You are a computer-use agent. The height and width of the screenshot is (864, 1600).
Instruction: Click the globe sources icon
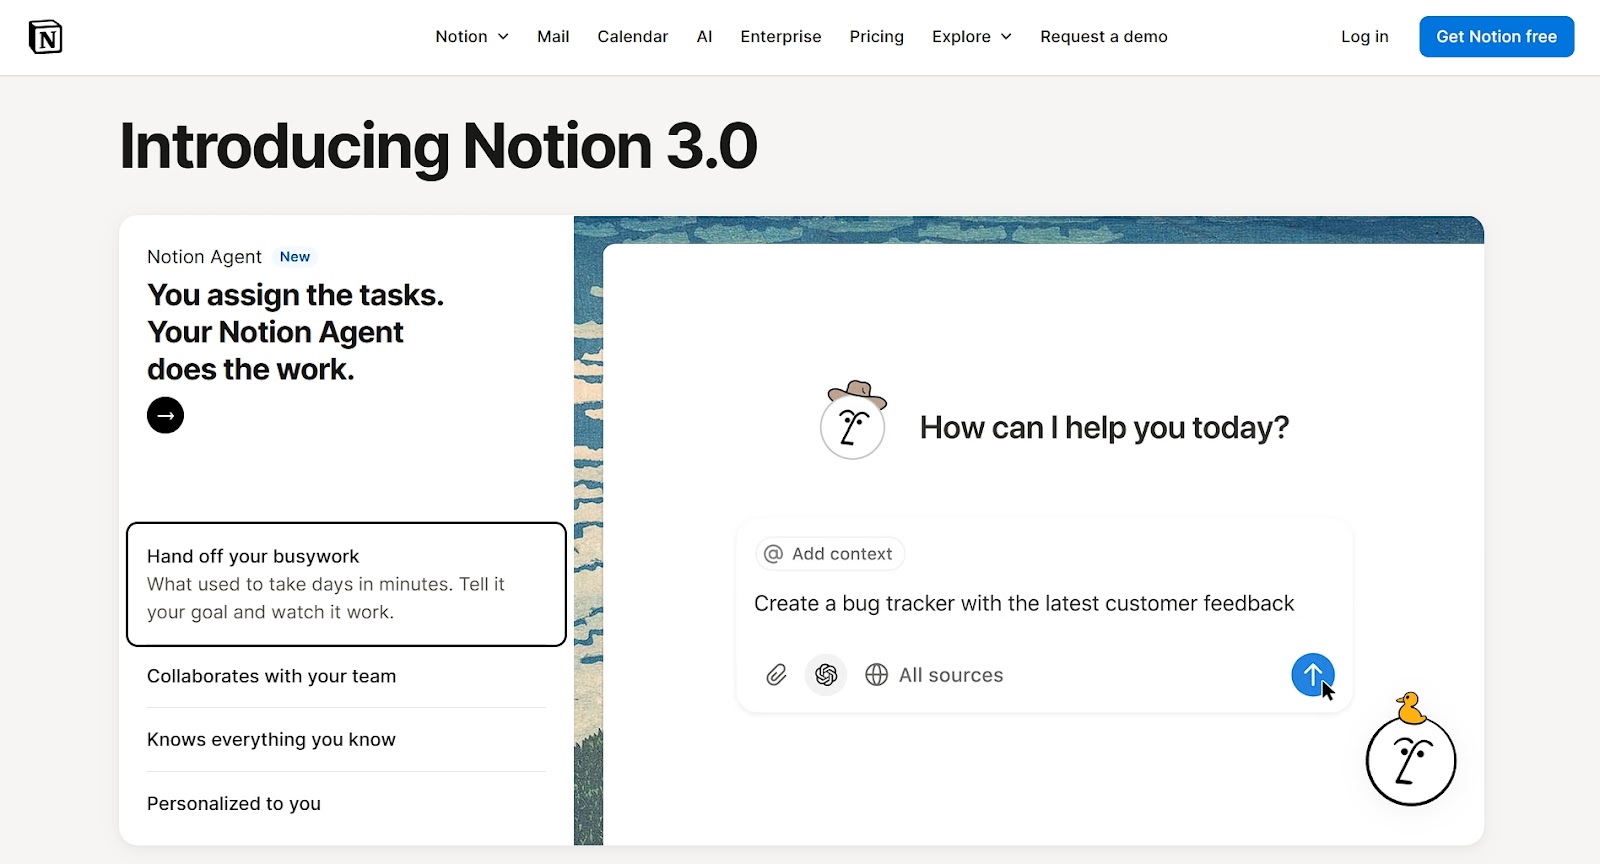pyautogui.click(x=876, y=675)
